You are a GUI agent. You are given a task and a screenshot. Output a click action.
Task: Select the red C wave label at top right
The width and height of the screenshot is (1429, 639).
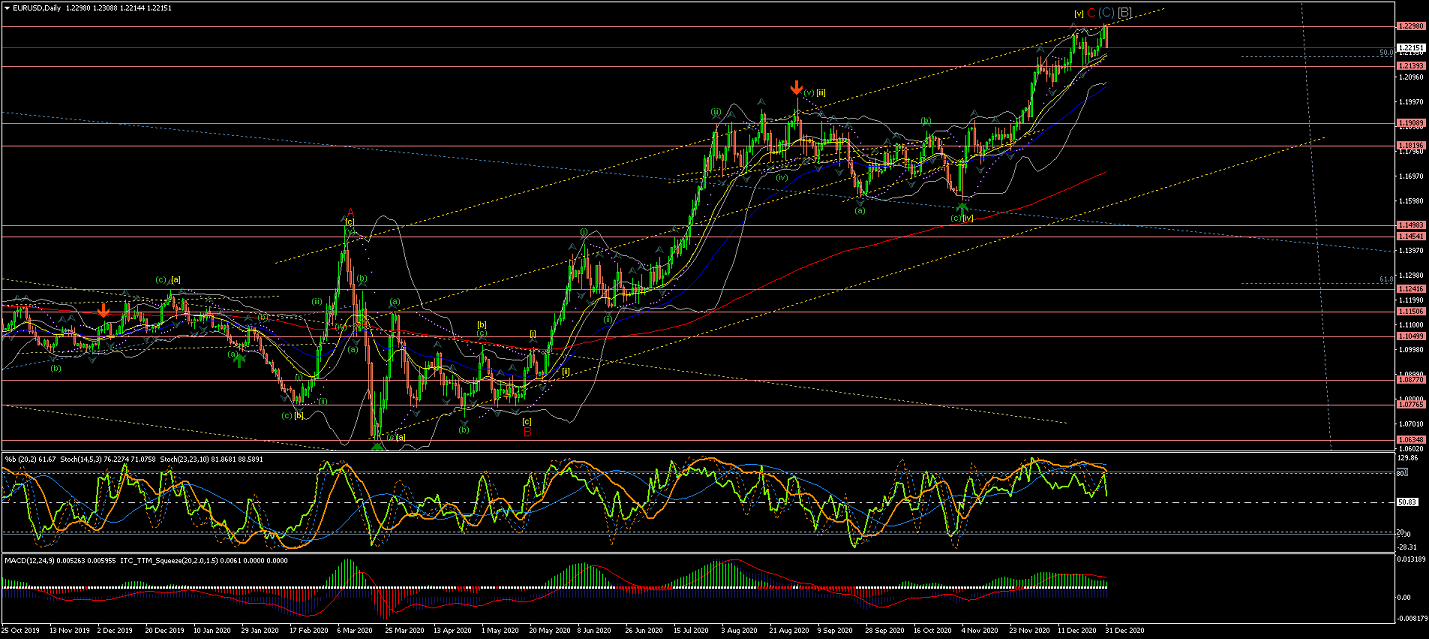pyautogui.click(x=1091, y=13)
